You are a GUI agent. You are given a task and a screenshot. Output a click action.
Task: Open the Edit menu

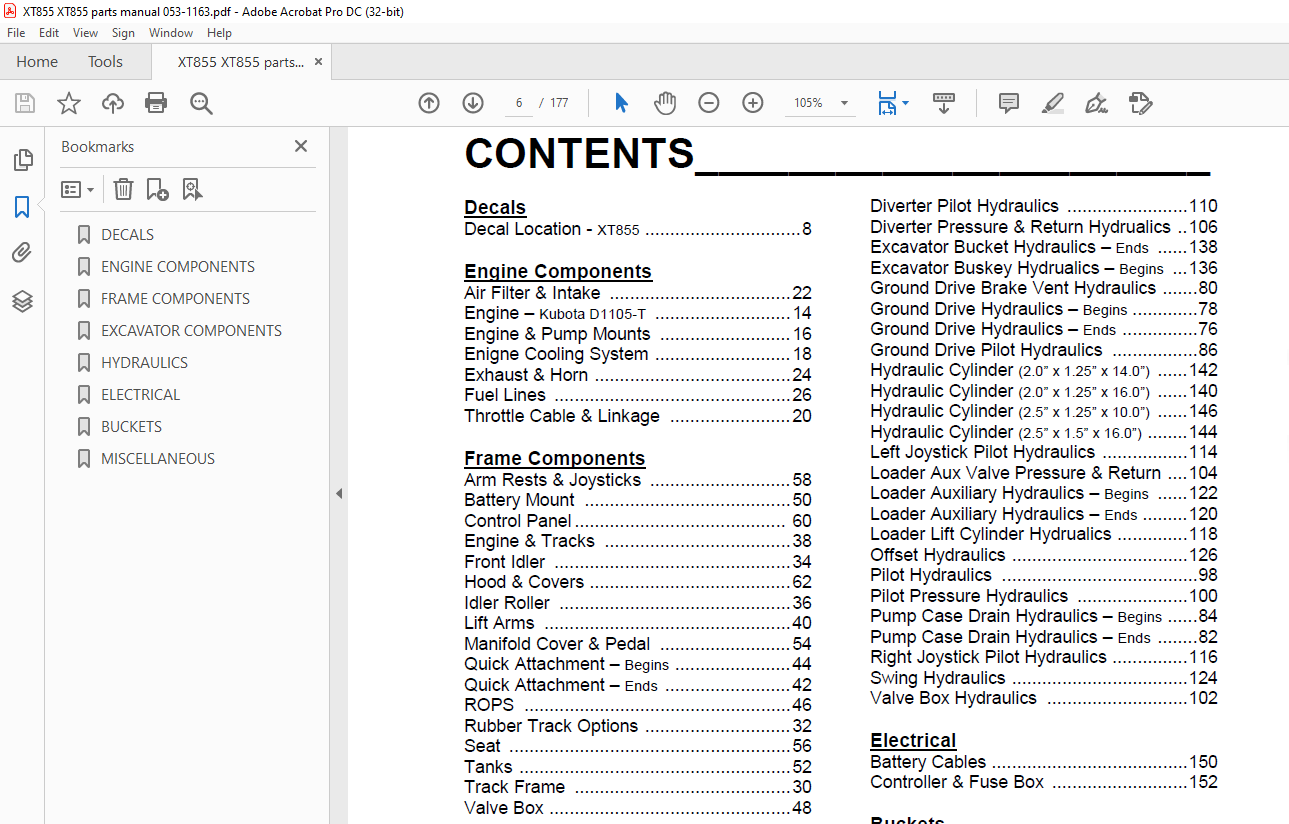pos(49,33)
